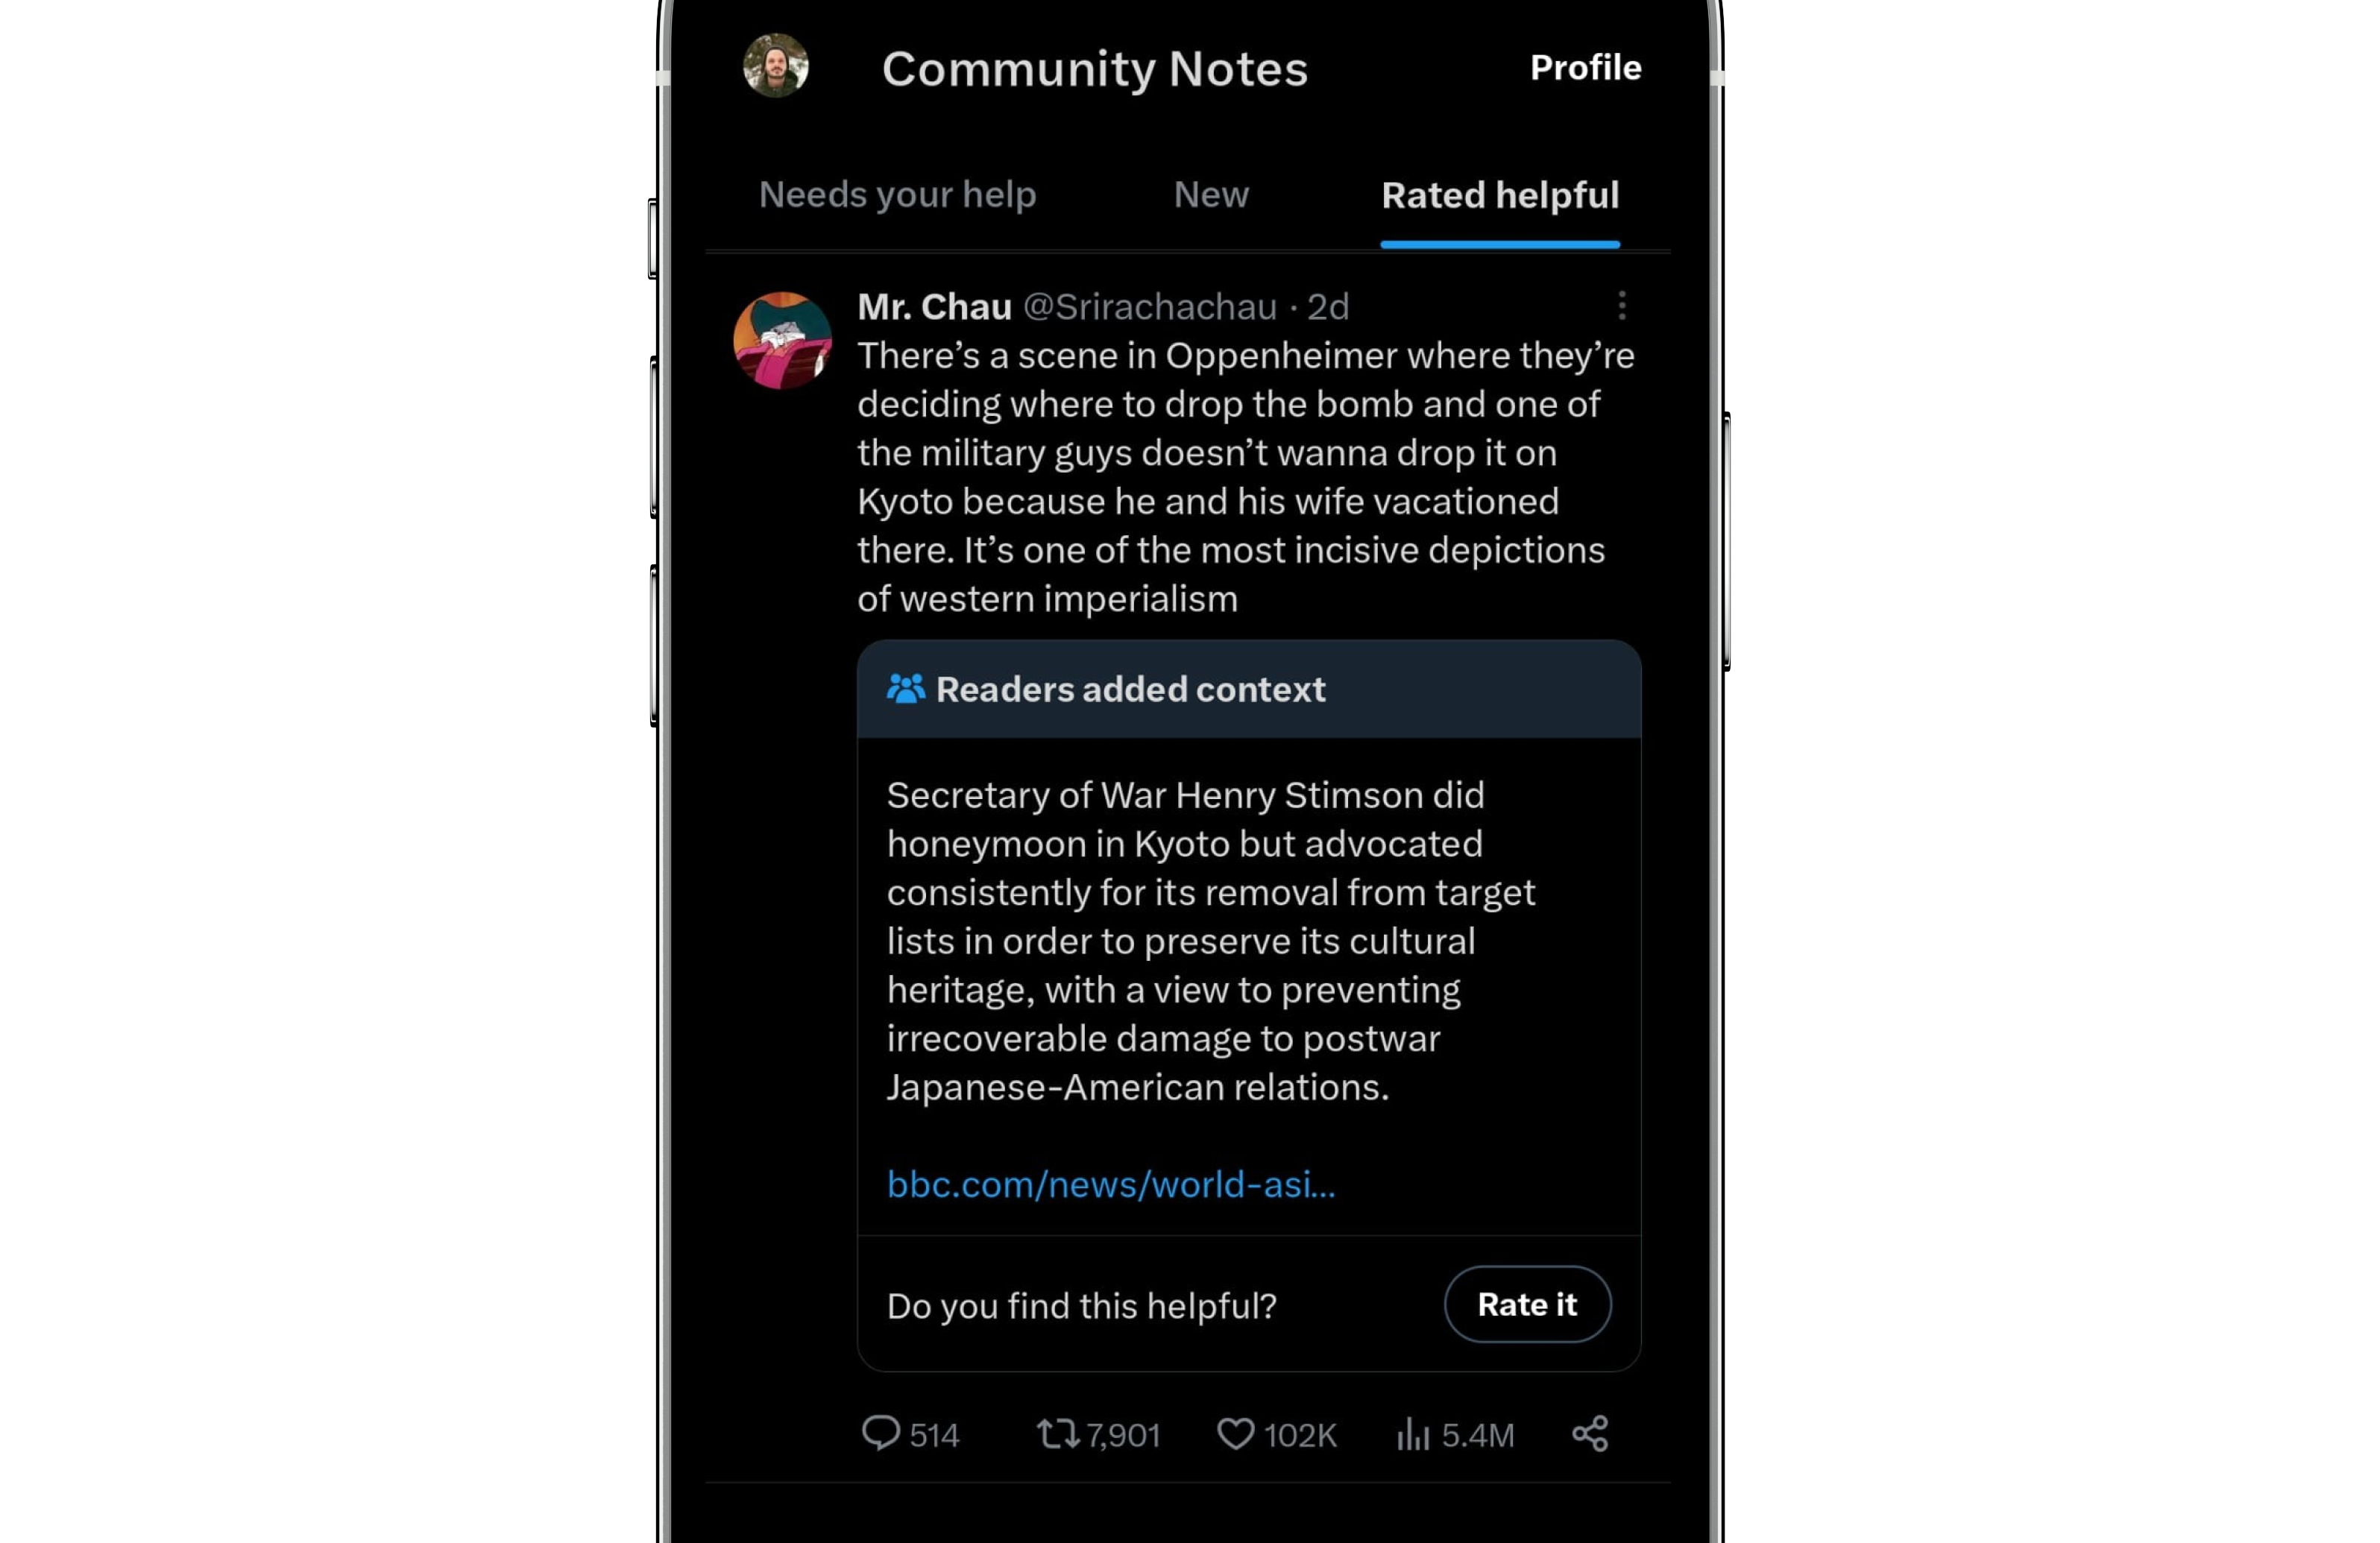View the post analytics bar chart icon
Viewport: 2380px width, 1543px height.
tap(1412, 1434)
